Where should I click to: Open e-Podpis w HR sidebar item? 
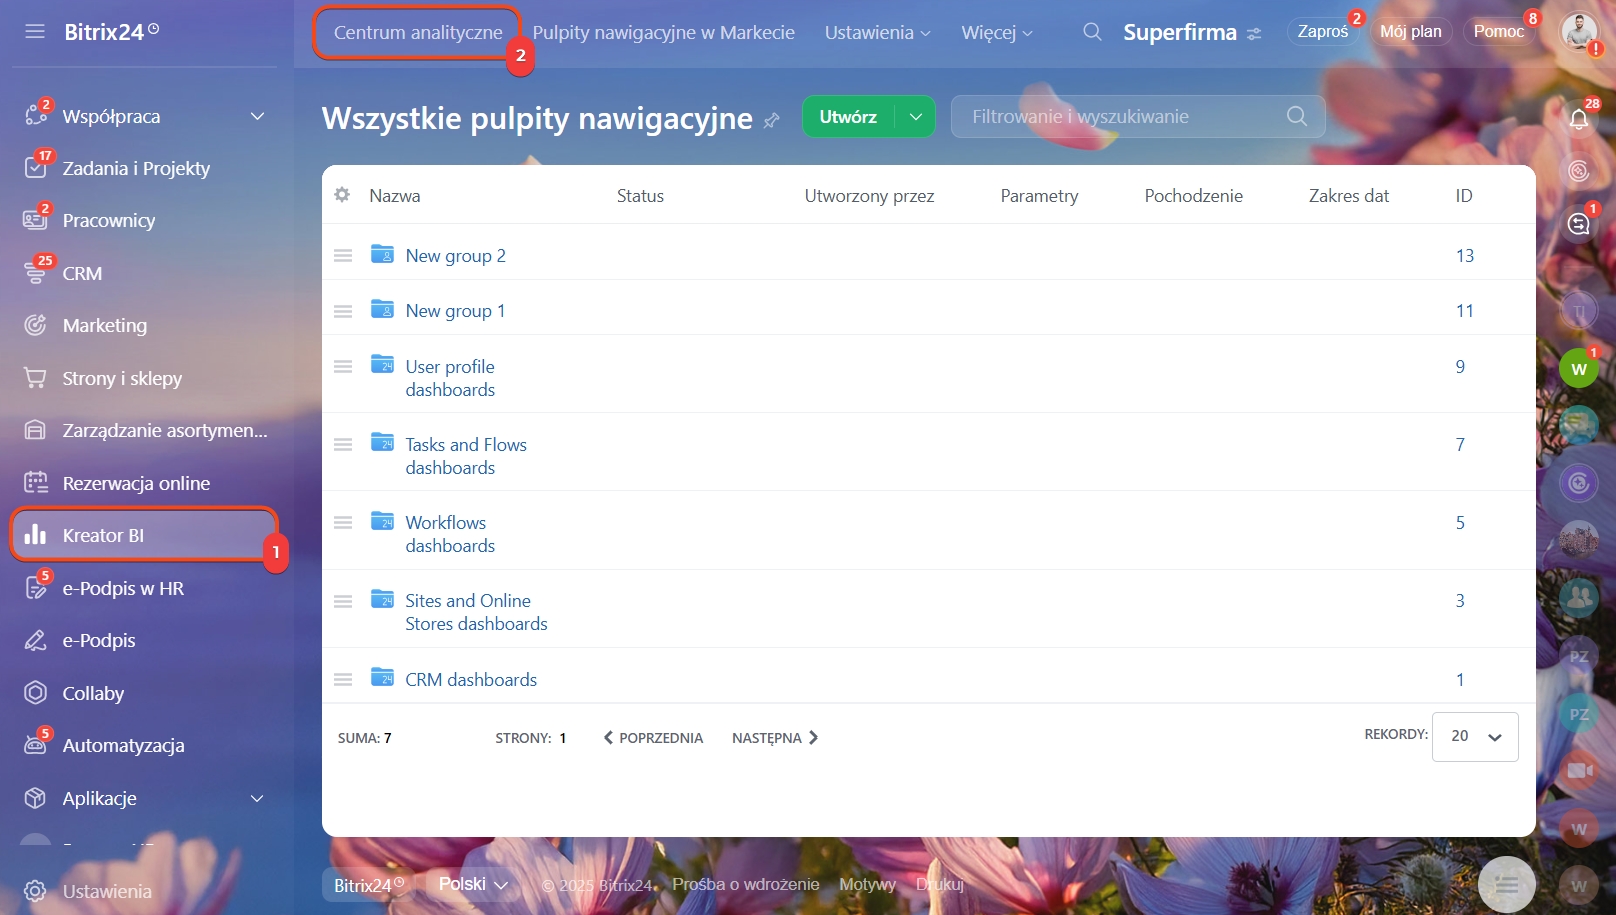coord(123,588)
